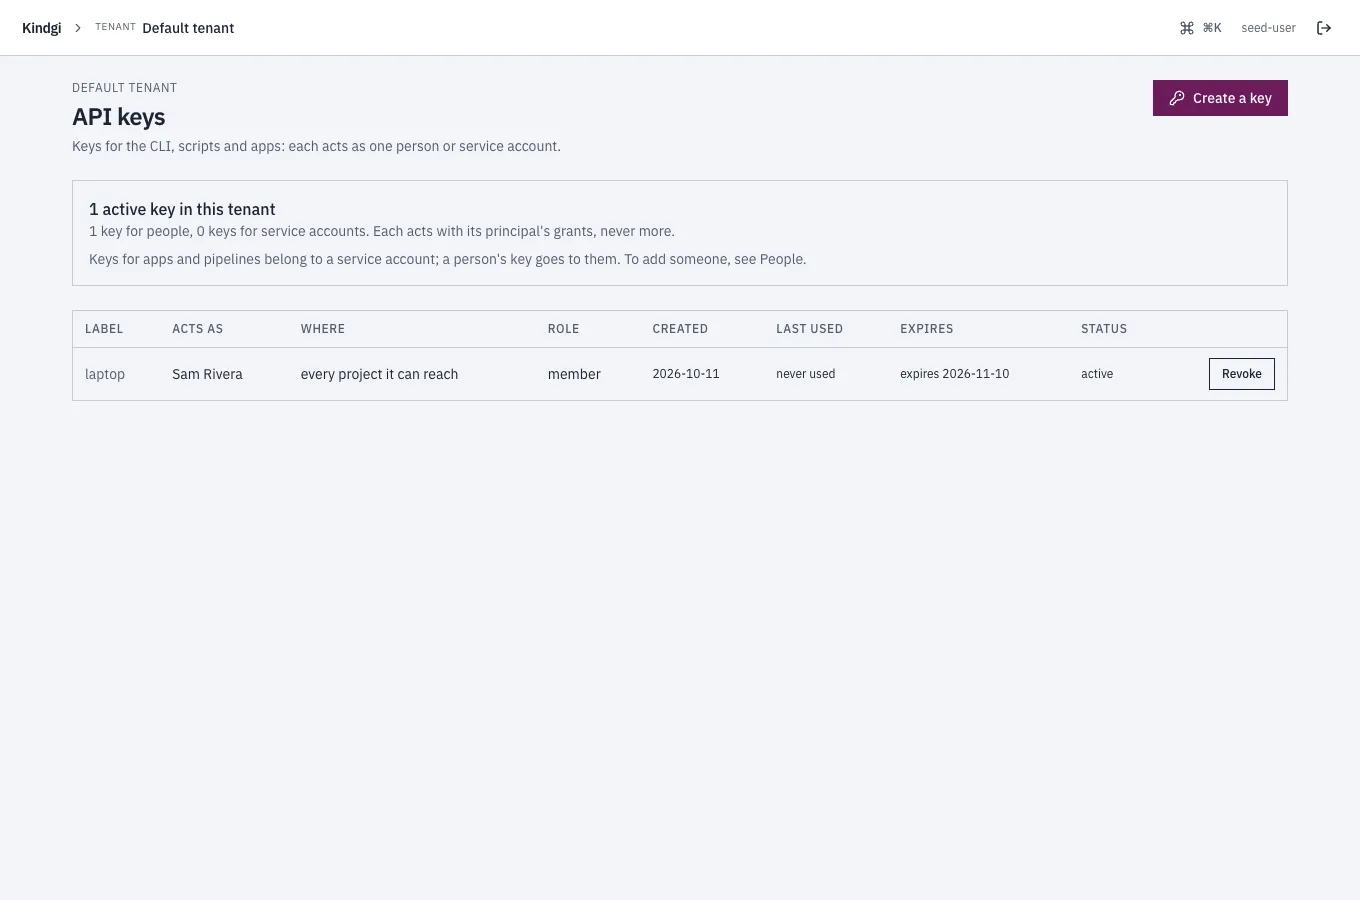This screenshot has width=1360, height=900.
Task: Revoke the laptop key
Action: coord(1241,374)
